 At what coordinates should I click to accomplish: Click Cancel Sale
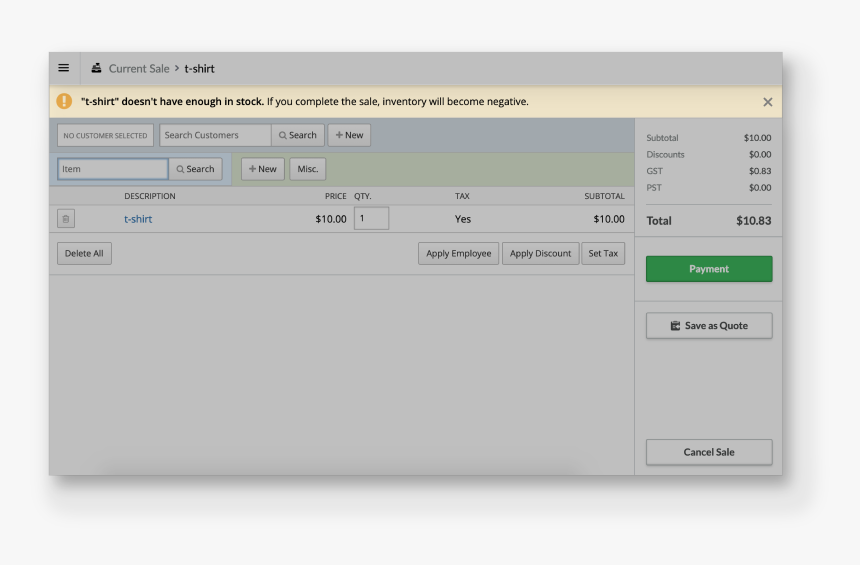coord(709,452)
